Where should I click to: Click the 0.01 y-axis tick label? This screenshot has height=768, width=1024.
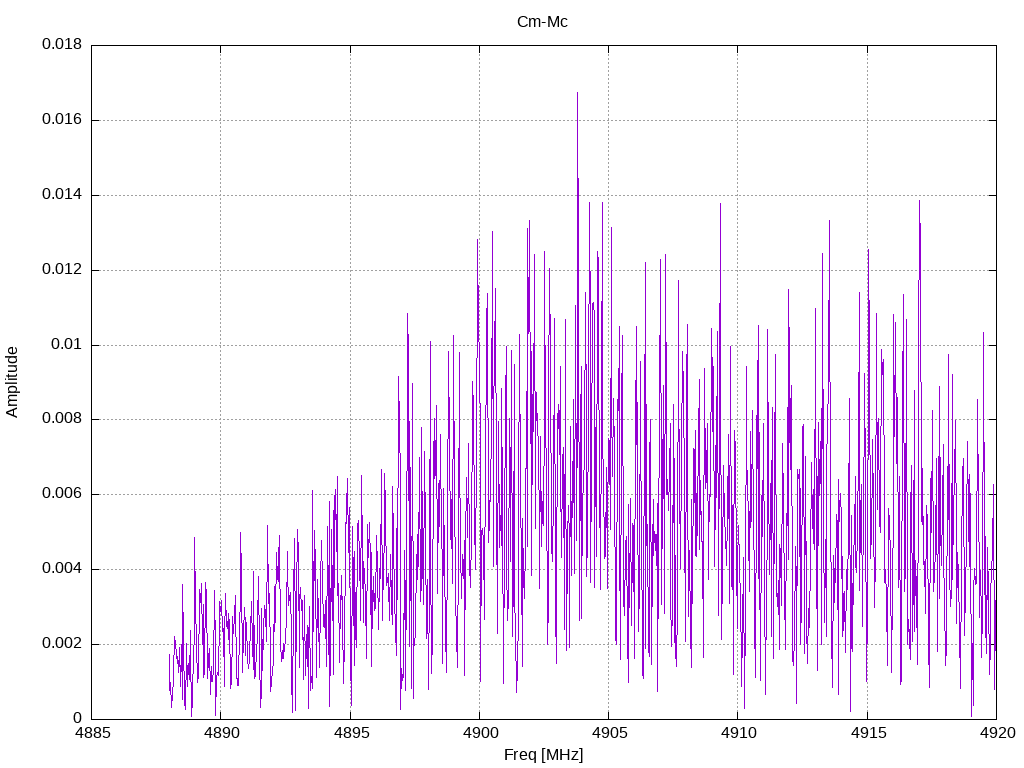[x=67, y=344]
